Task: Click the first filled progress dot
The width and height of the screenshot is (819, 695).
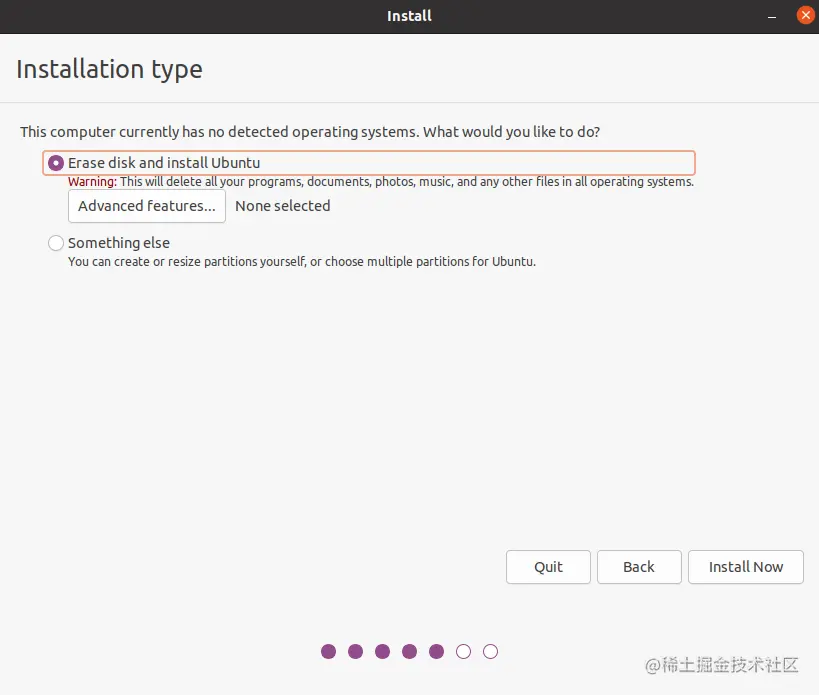Action: pos(329,652)
